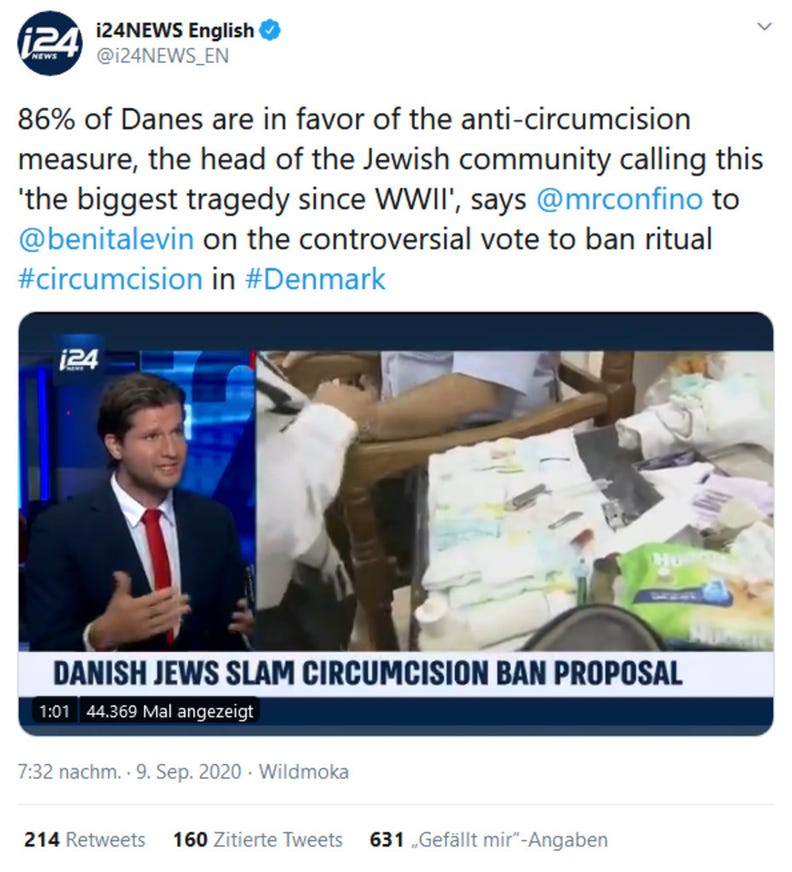Open the tweet timestamp 7:32 nachm.
The width and height of the screenshot is (792, 872).
(x=70, y=772)
